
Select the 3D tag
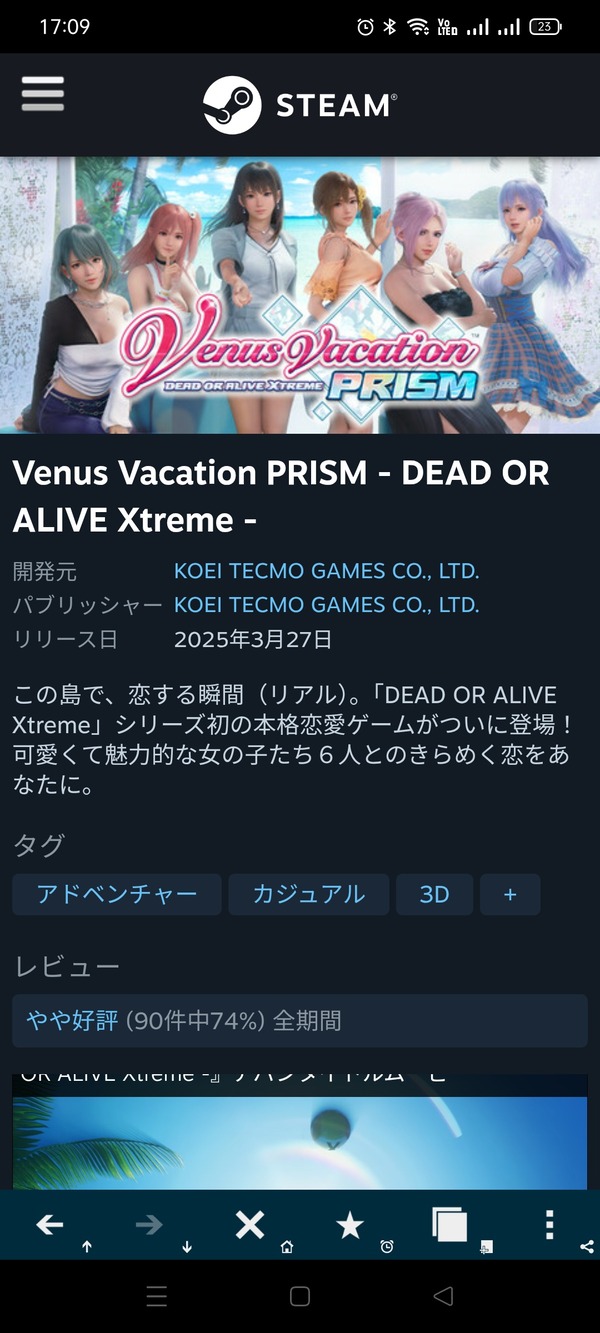click(x=434, y=894)
